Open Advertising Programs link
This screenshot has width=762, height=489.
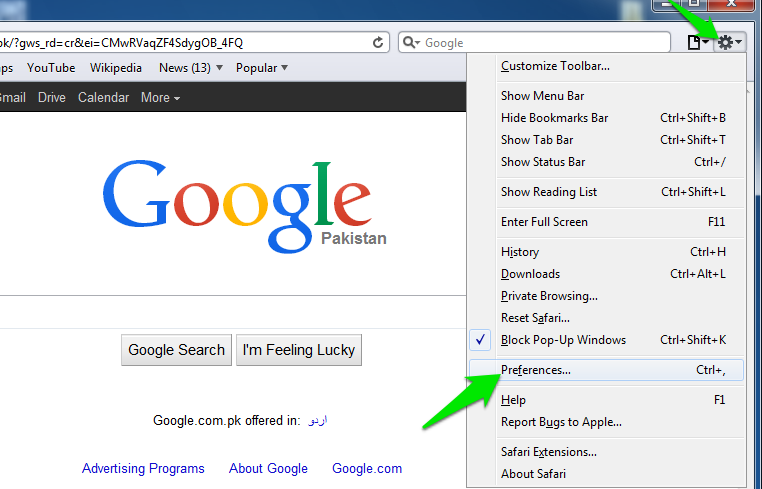143,468
